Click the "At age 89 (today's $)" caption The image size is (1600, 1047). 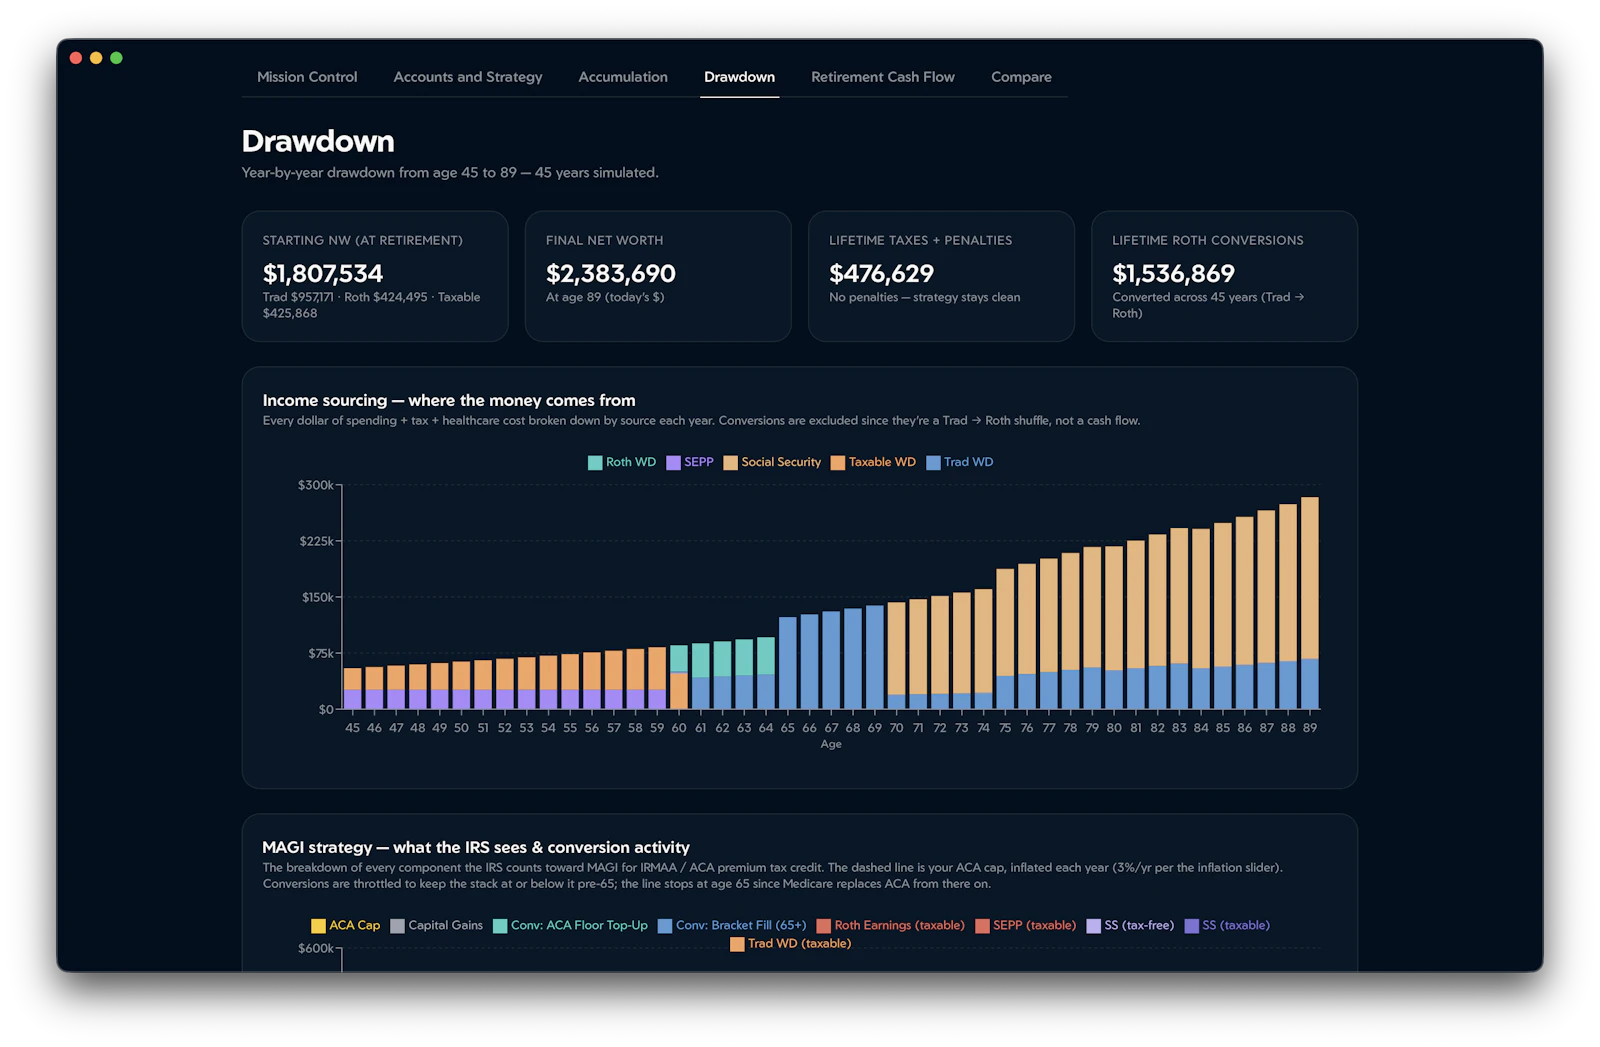tap(605, 297)
